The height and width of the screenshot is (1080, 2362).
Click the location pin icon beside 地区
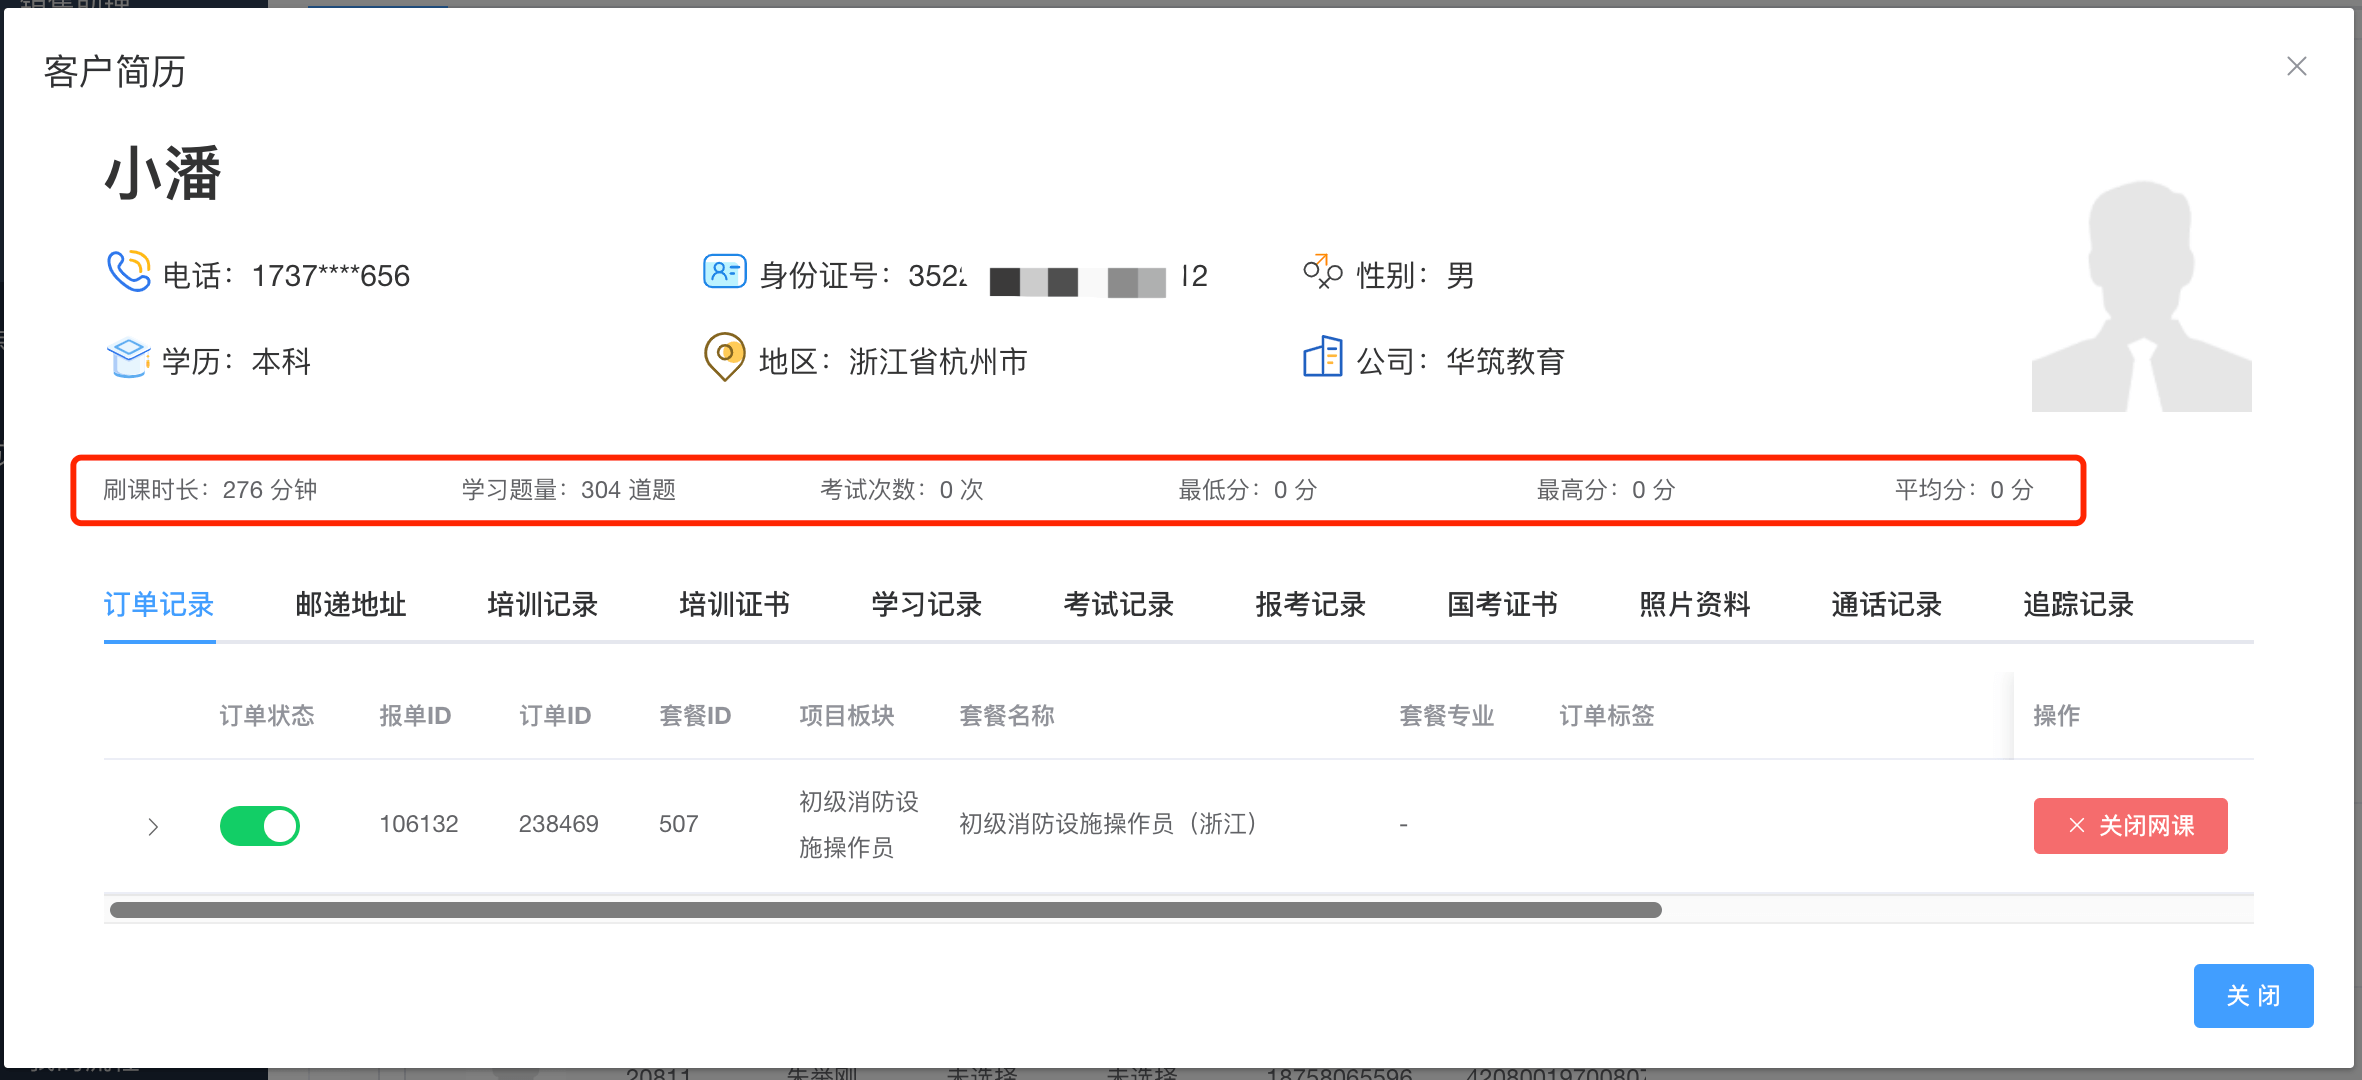[x=724, y=357]
